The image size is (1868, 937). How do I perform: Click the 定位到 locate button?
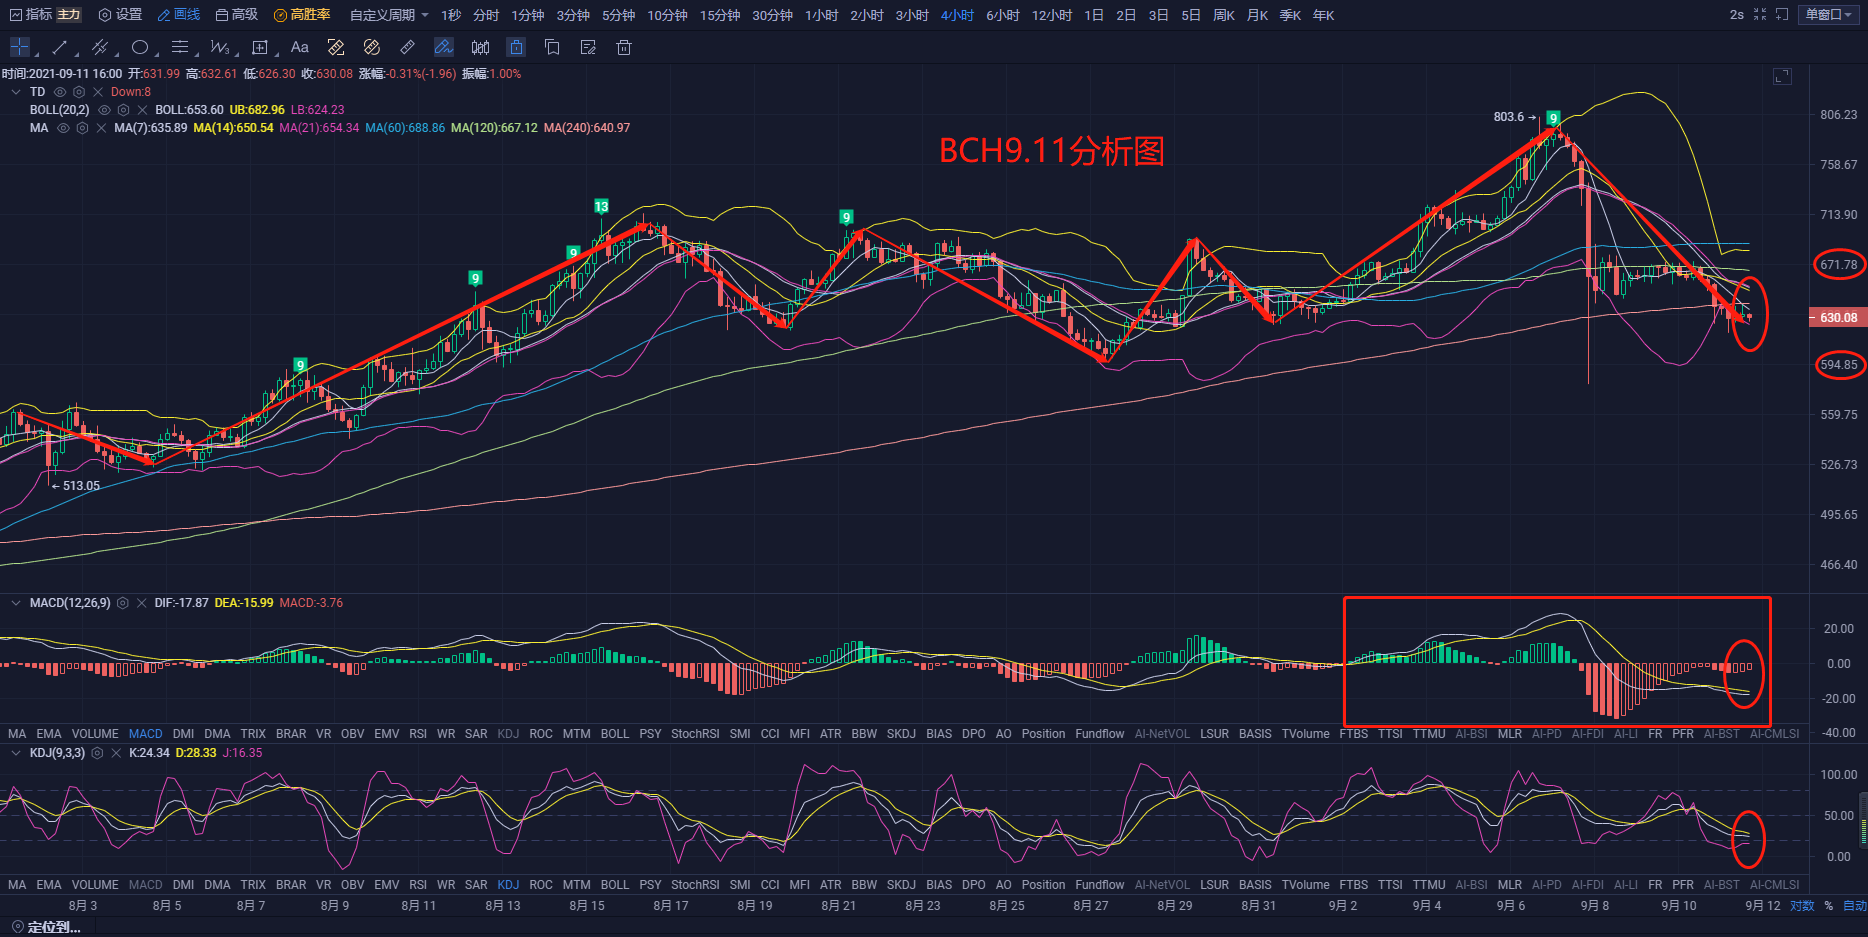pyautogui.click(x=46, y=927)
